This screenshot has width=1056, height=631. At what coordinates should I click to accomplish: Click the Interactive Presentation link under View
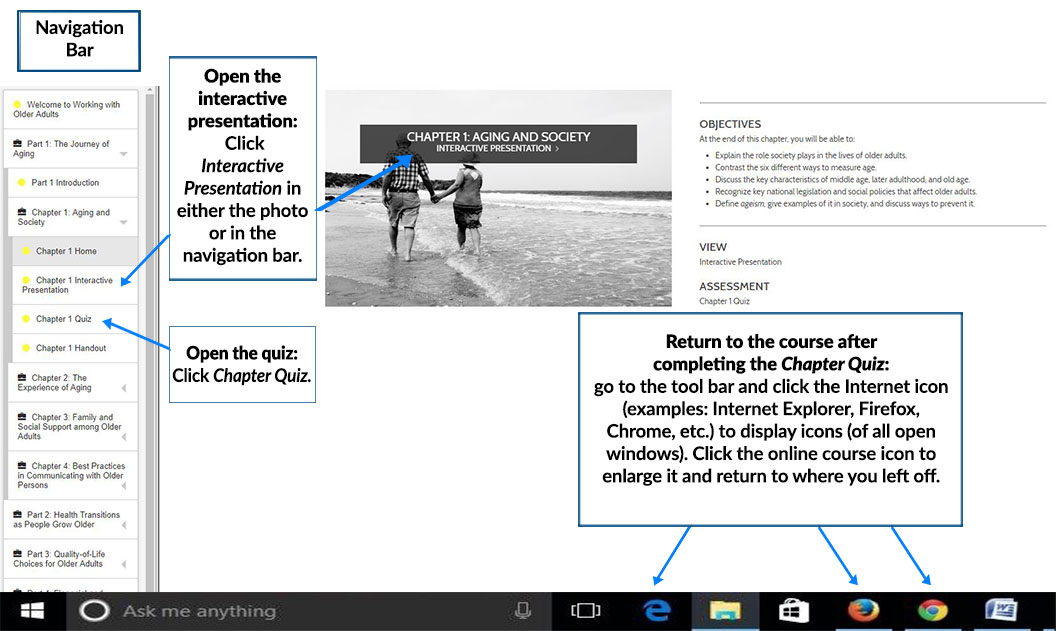click(x=740, y=262)
